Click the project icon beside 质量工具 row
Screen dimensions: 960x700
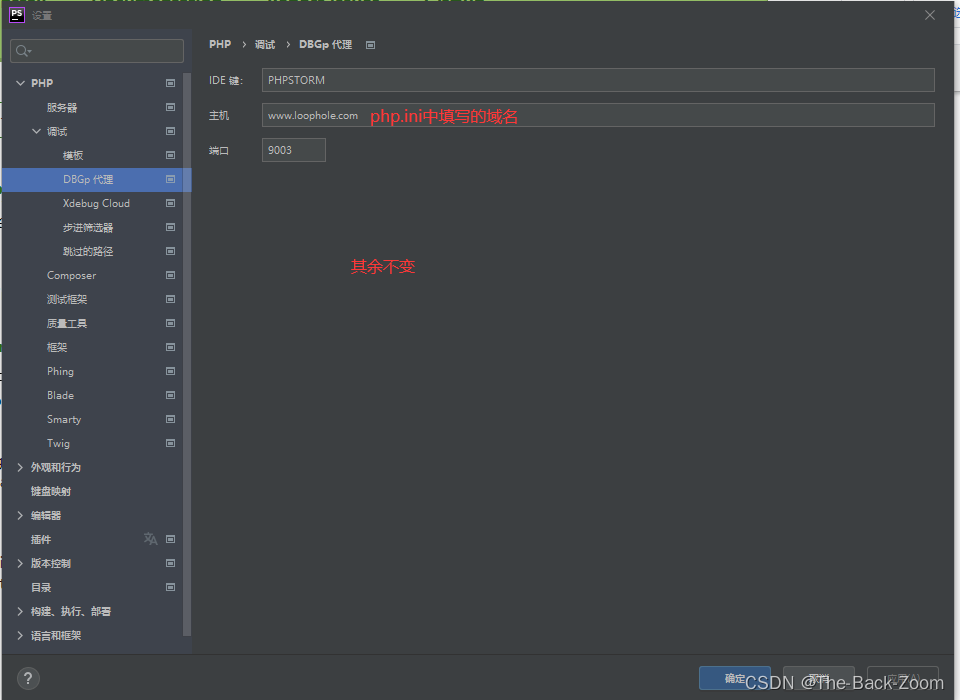click(170, 323)
